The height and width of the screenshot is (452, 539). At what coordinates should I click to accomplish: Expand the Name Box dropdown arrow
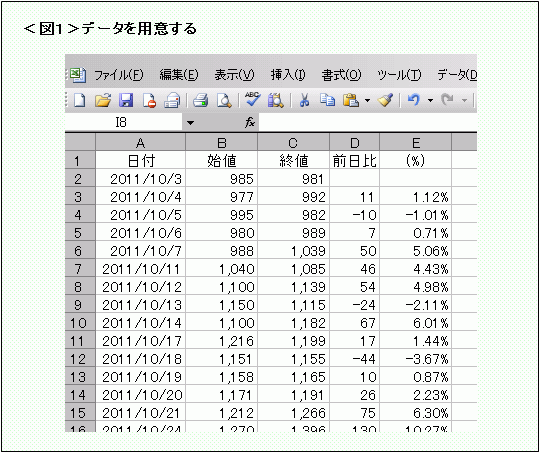click(190, 123)
